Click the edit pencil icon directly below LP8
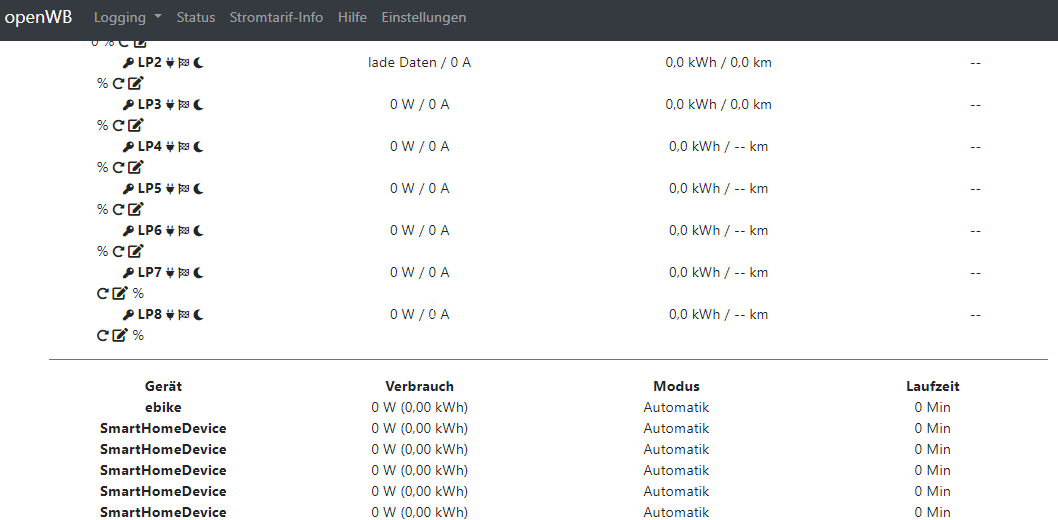1058x520 pixels. click(x=119, y=335)
